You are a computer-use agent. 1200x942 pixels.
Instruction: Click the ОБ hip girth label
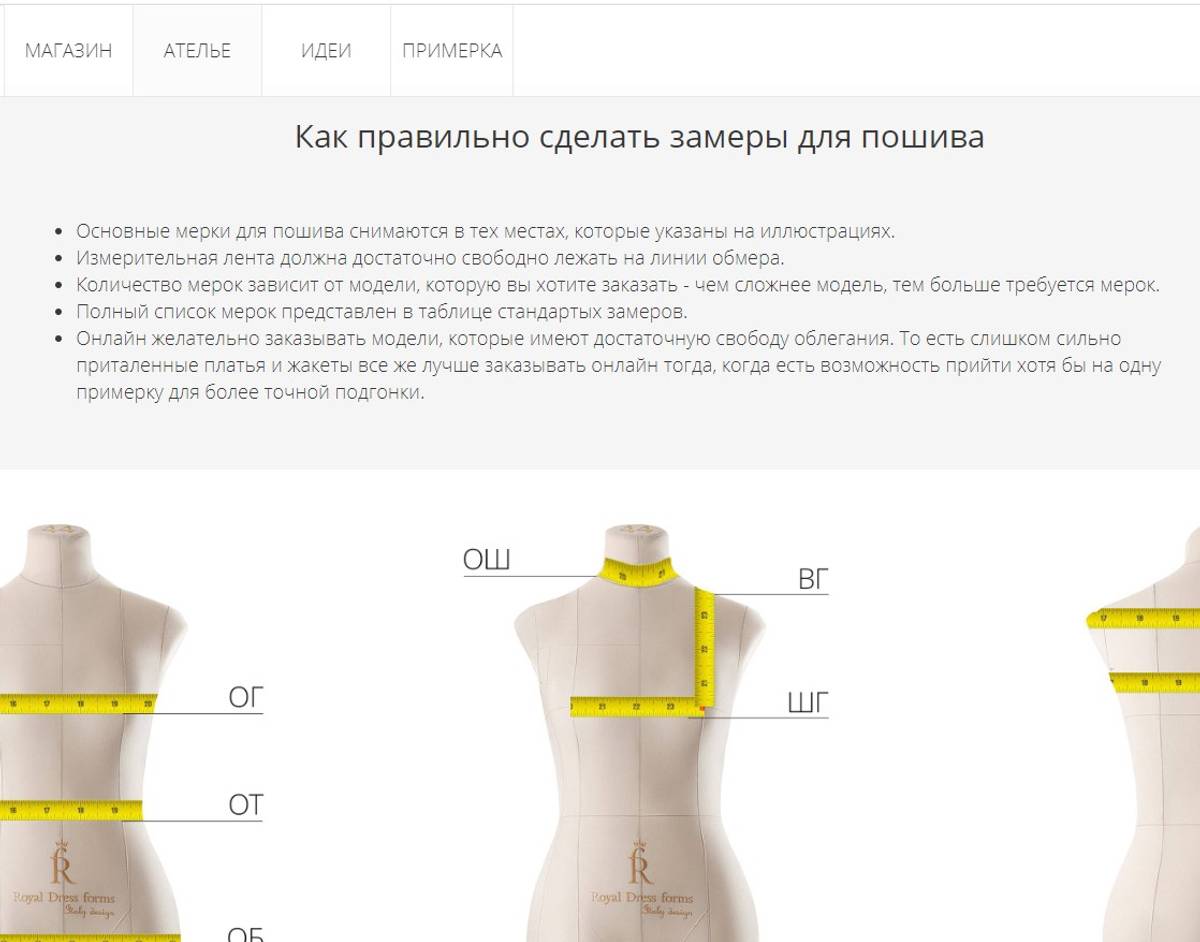(245, 934)
